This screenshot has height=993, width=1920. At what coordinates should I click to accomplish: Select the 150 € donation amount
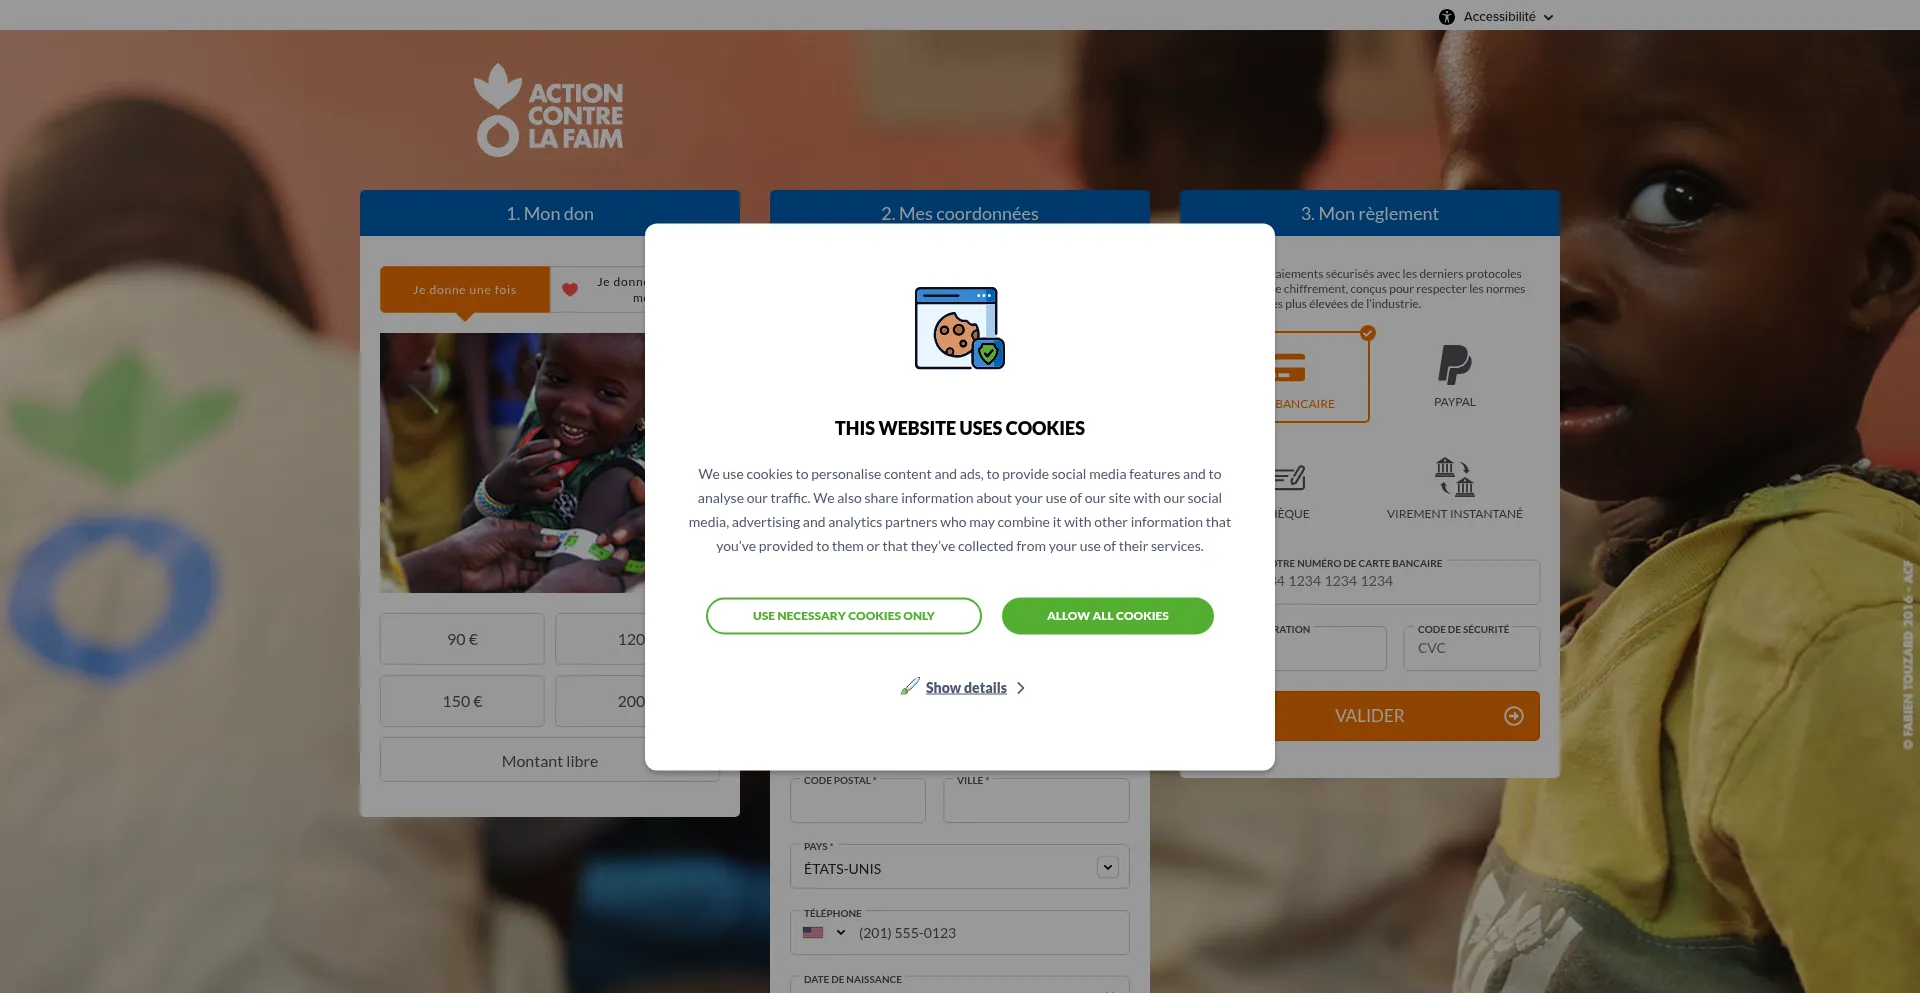click(x=462, y=701)
